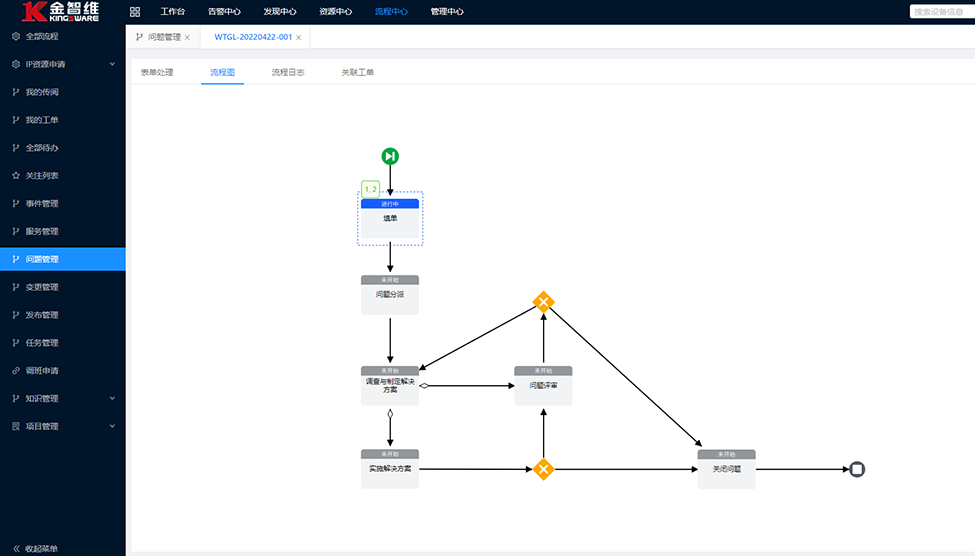Click the 知识管理 branch icon
The width and height of the screenshot is (975, 556).
[16, 399]
